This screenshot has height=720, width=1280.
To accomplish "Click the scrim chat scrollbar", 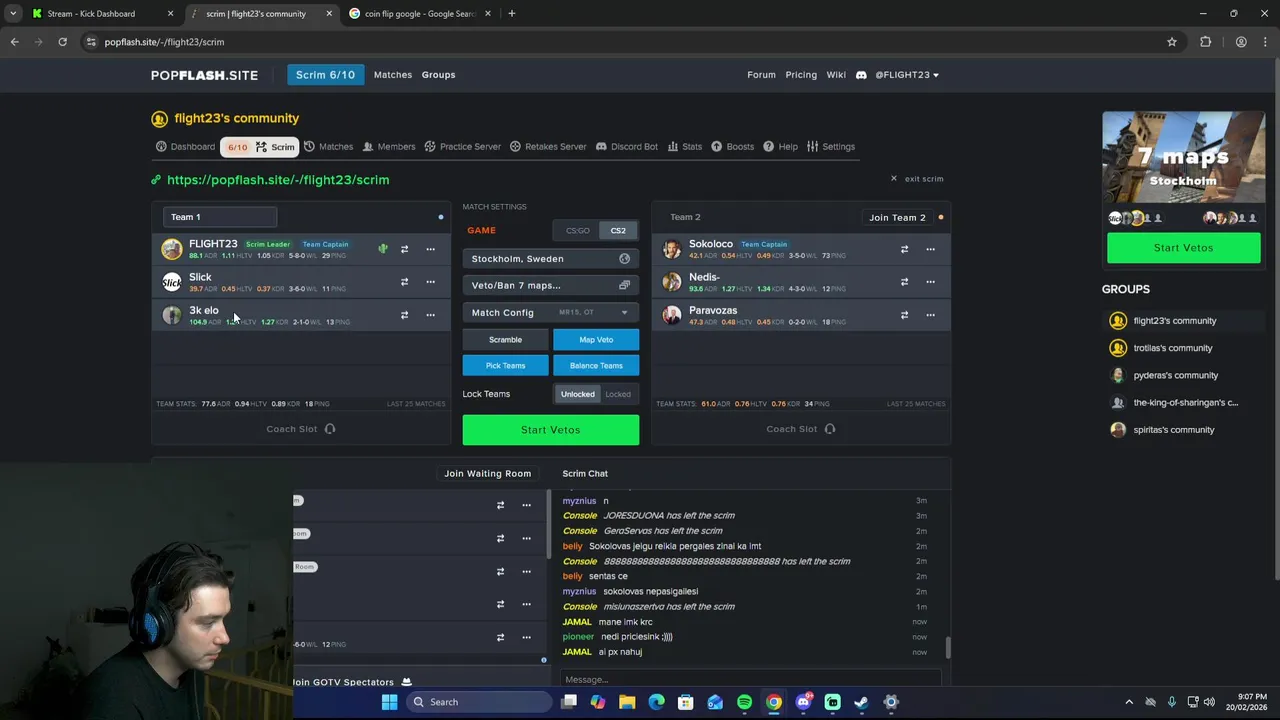I will click(x=948, y=648).
